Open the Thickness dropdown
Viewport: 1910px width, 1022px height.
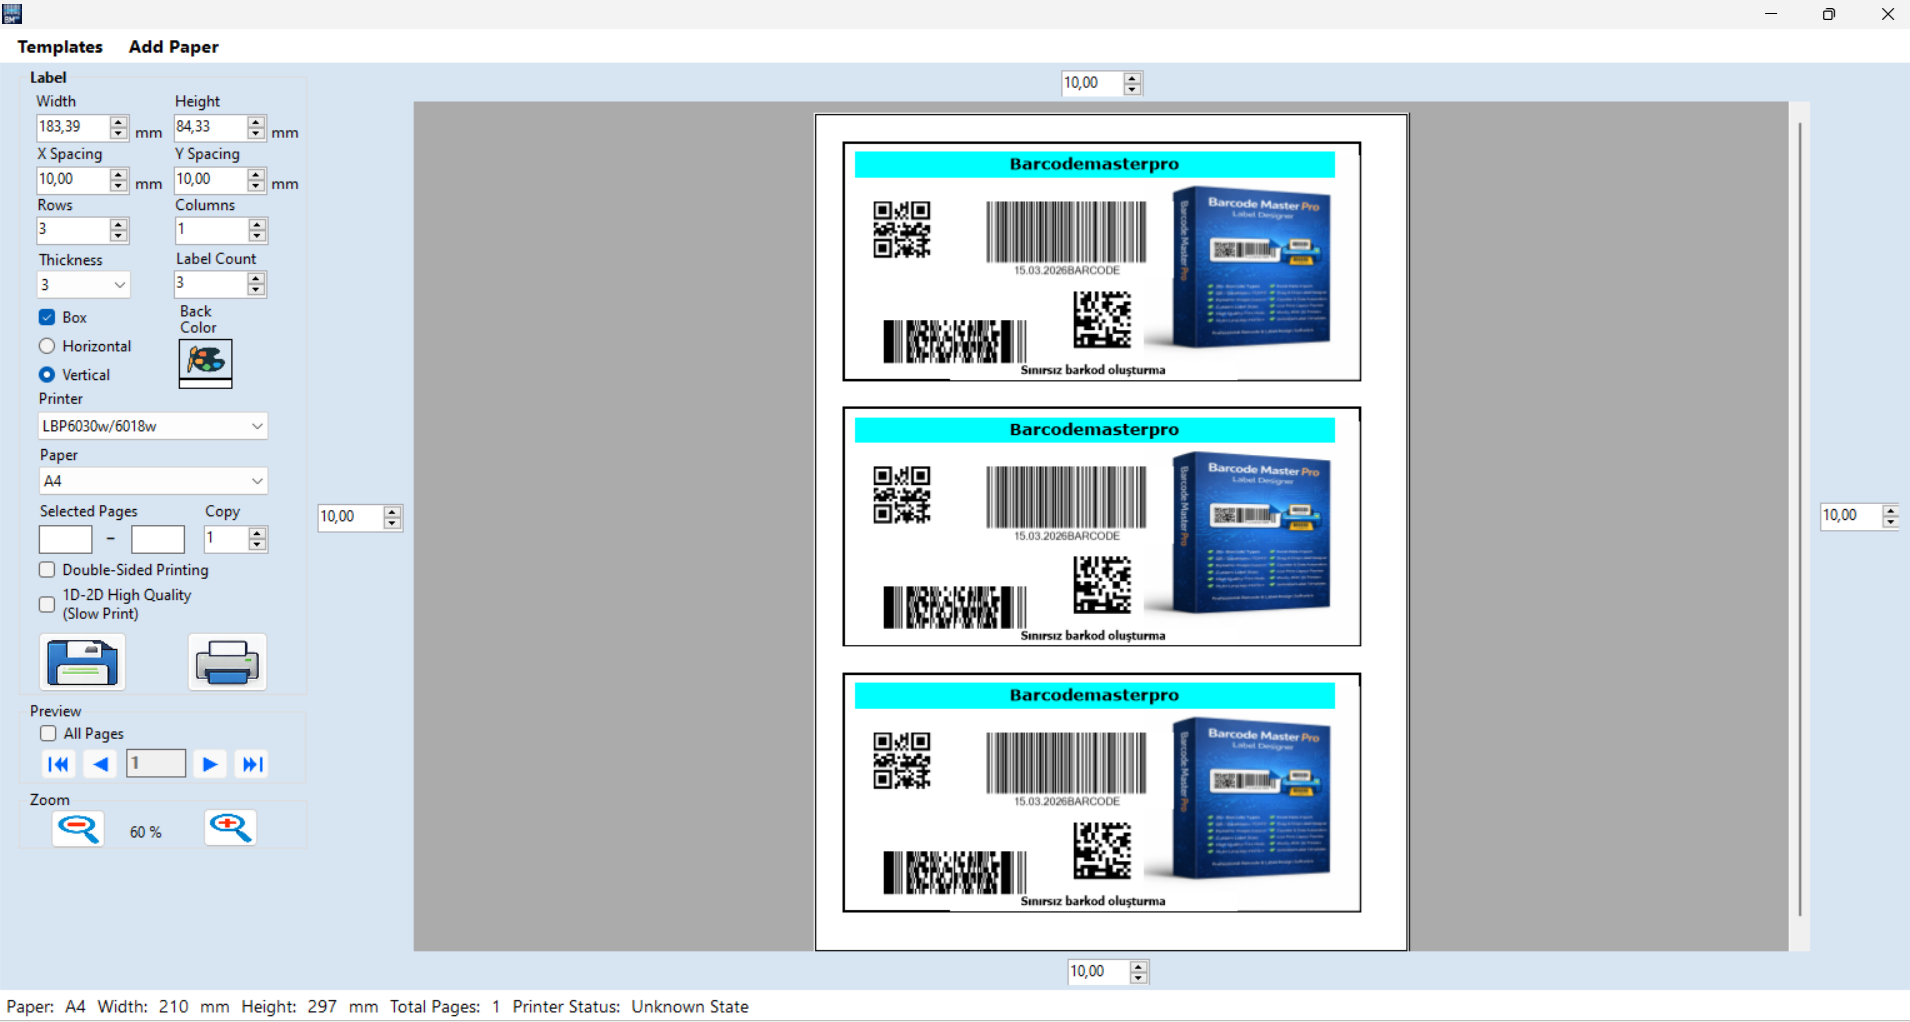[x=84, y=285]
